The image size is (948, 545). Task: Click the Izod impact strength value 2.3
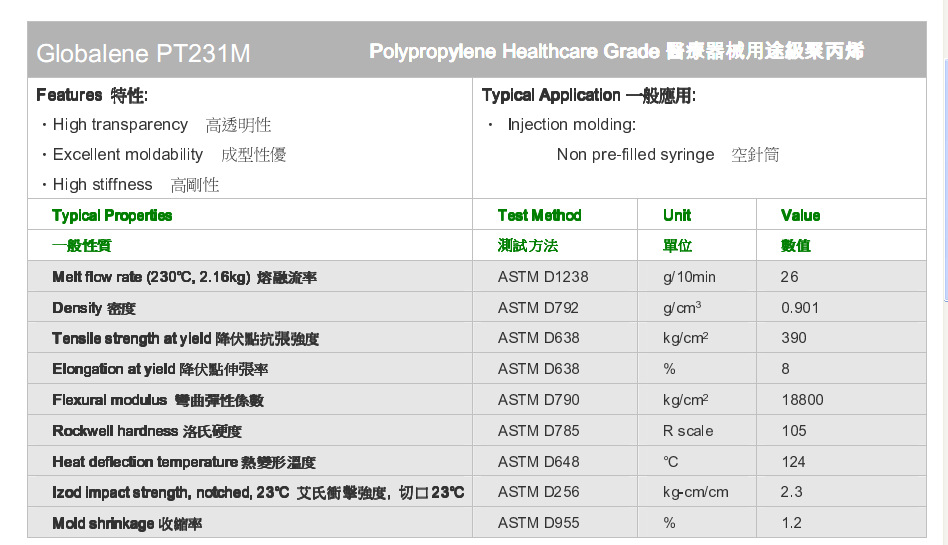tap(791, 492)
